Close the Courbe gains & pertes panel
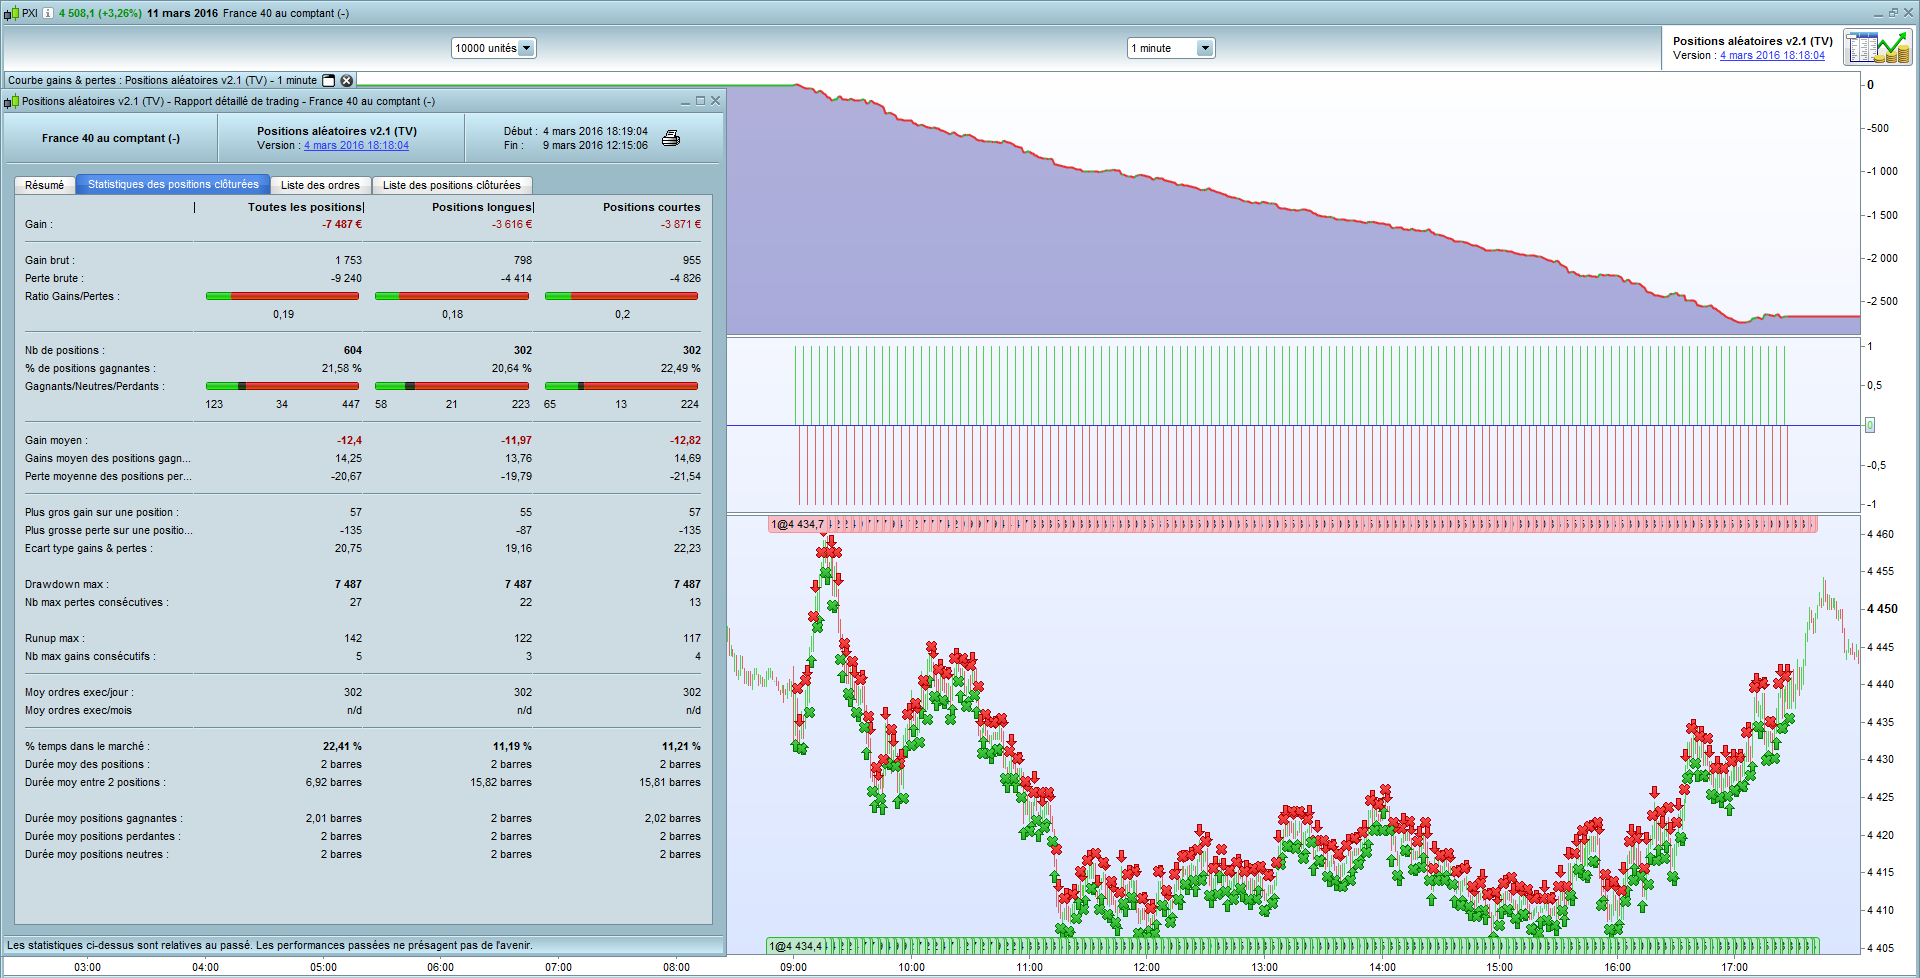 pos(346,80)
